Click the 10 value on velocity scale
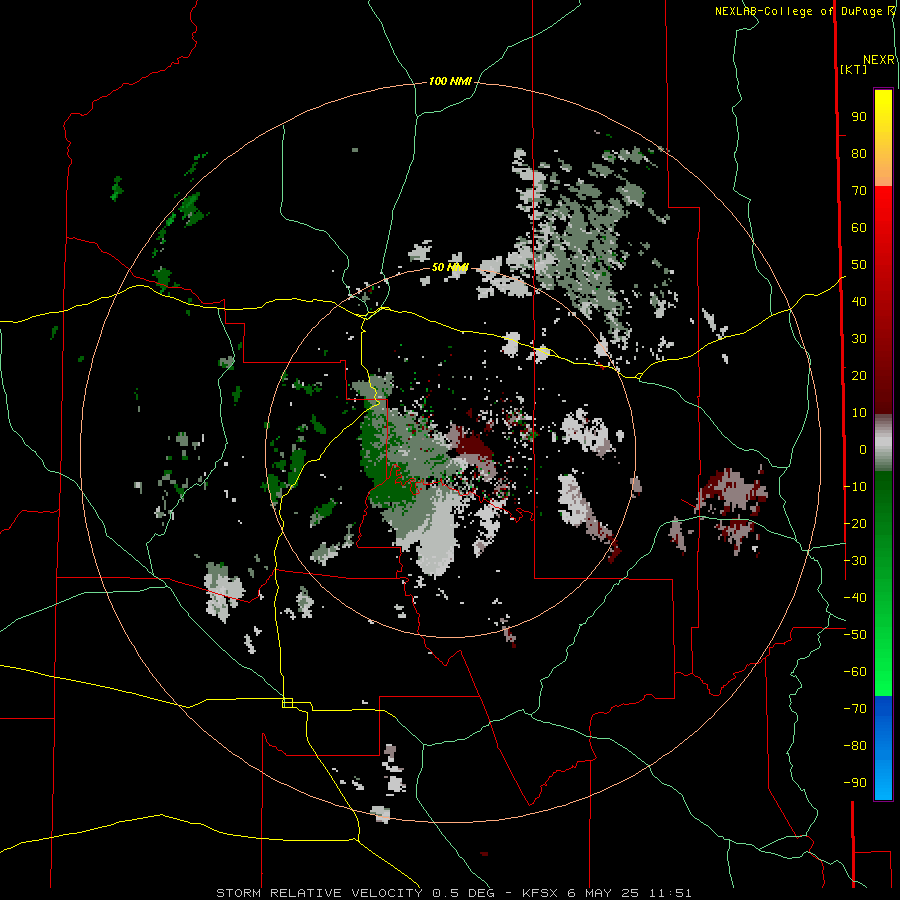Image resolution: width=900 pixels, height=900 pixels. click(x=859, y=413)
